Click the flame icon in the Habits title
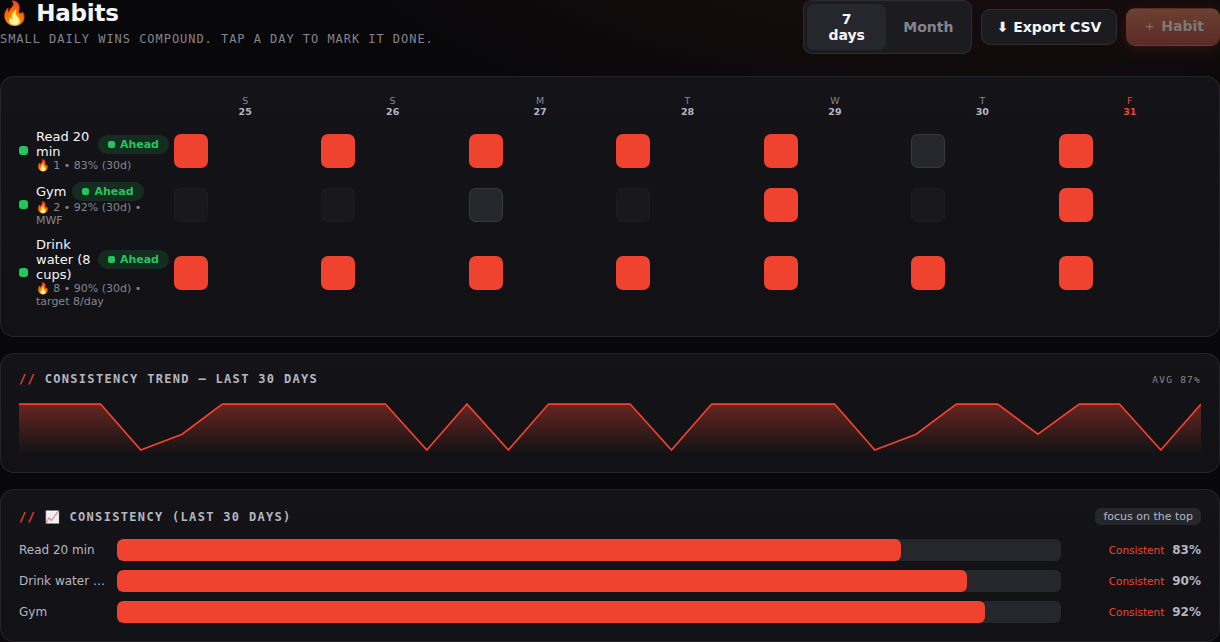The height and width of the screenshot is (642, 1220). click(x=14, y=14)
